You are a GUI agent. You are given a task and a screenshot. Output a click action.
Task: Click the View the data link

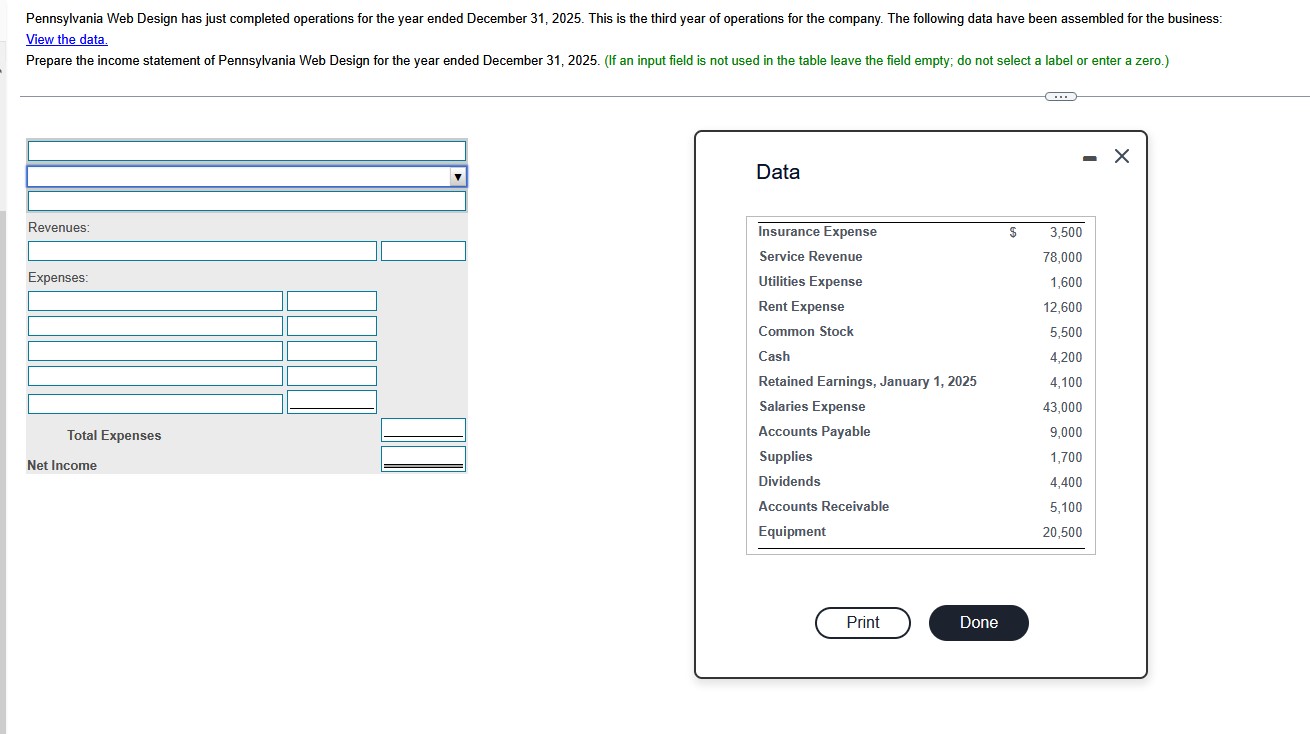tap(66, 39)
